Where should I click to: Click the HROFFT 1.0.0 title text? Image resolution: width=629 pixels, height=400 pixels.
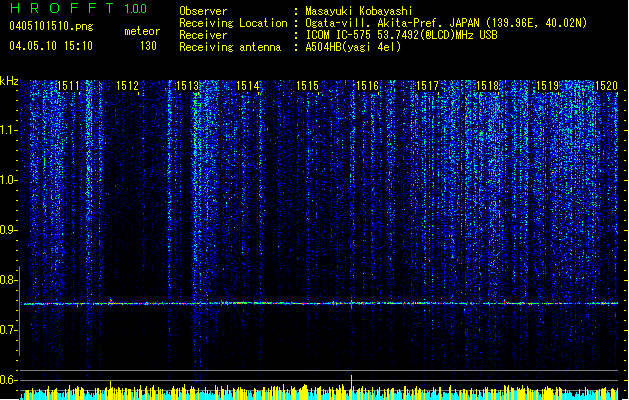(78, 8)
